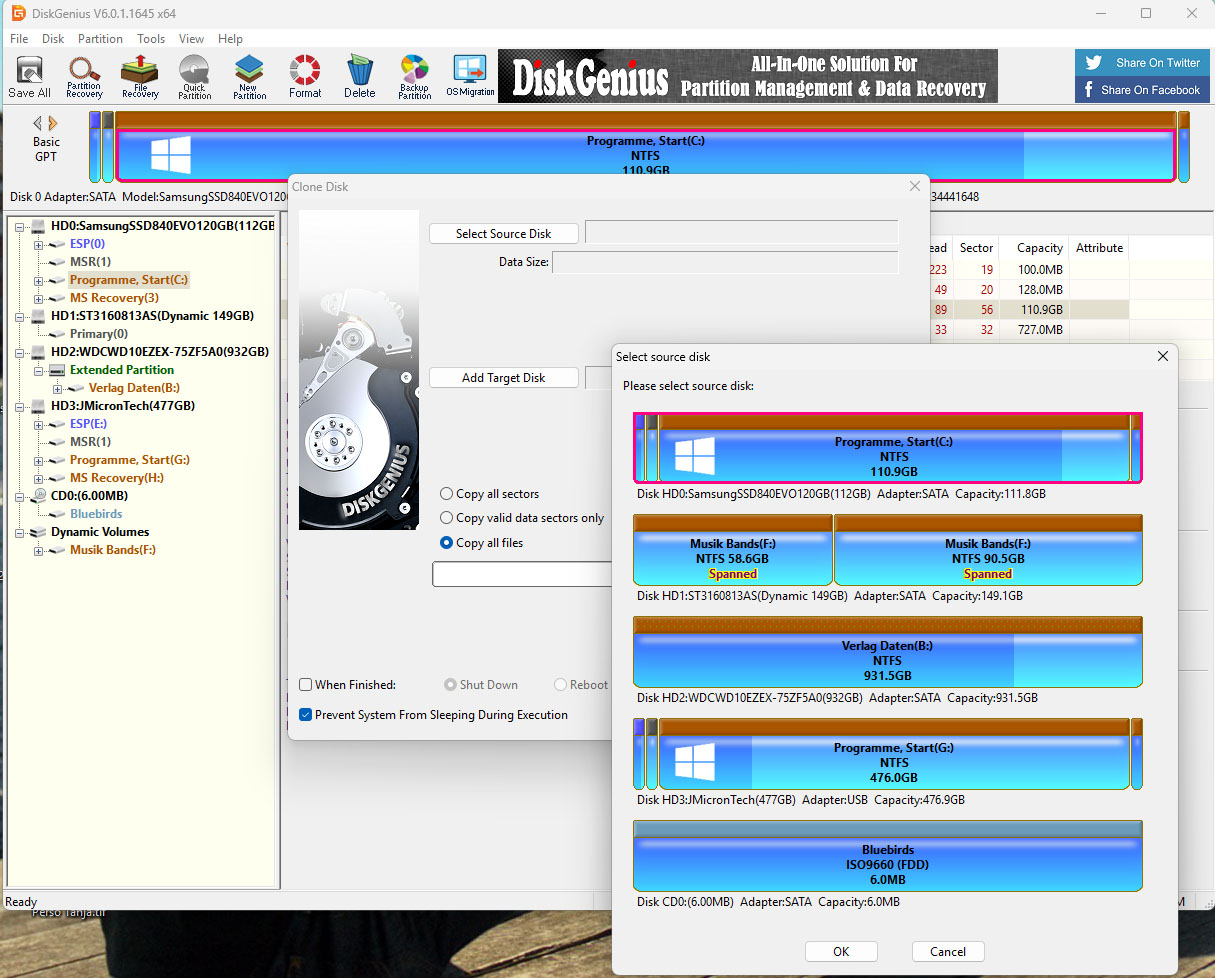This screenshot has height=978, width=1215.
Task: Open the Disk menu
Action: pos(53,39)
